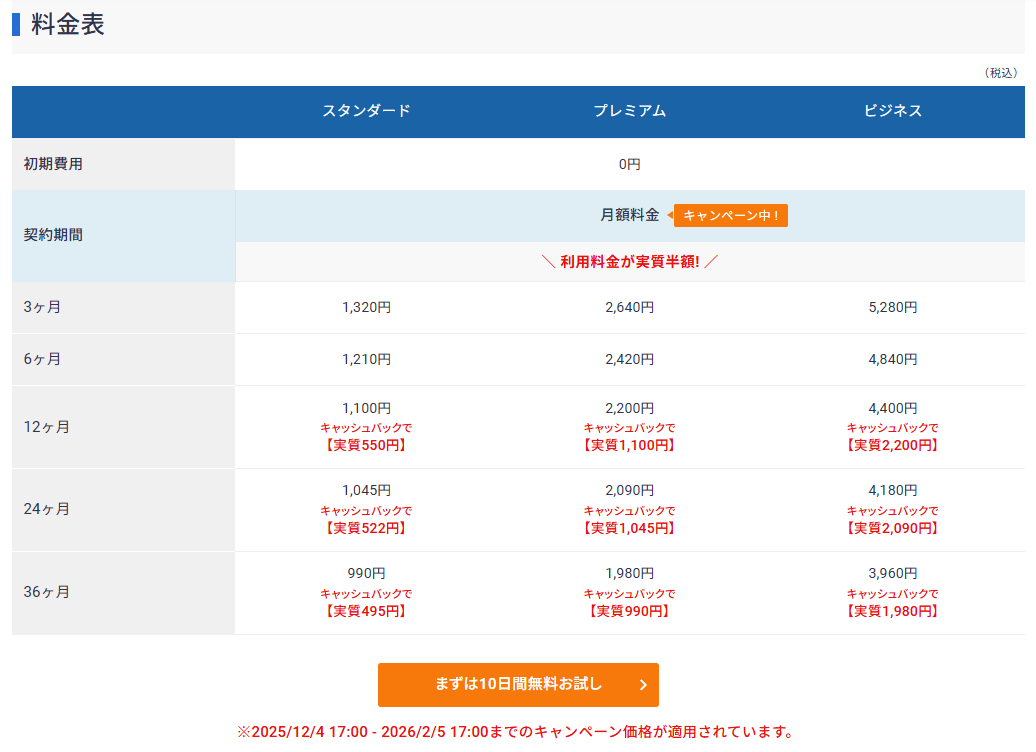Click the 料金表 page heading
Viewport: 1036px width, 752px height.
point(68,25)
